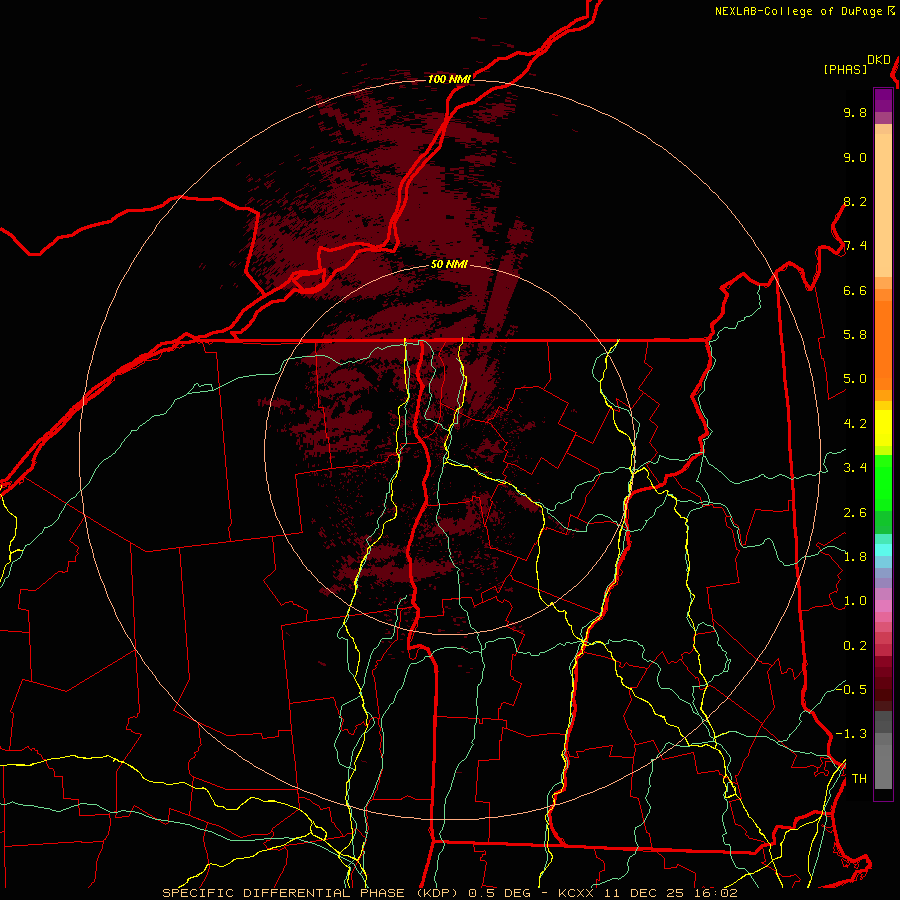Click the 5.8 scale label
900x900 pixels.
click(x=855, y=335)
